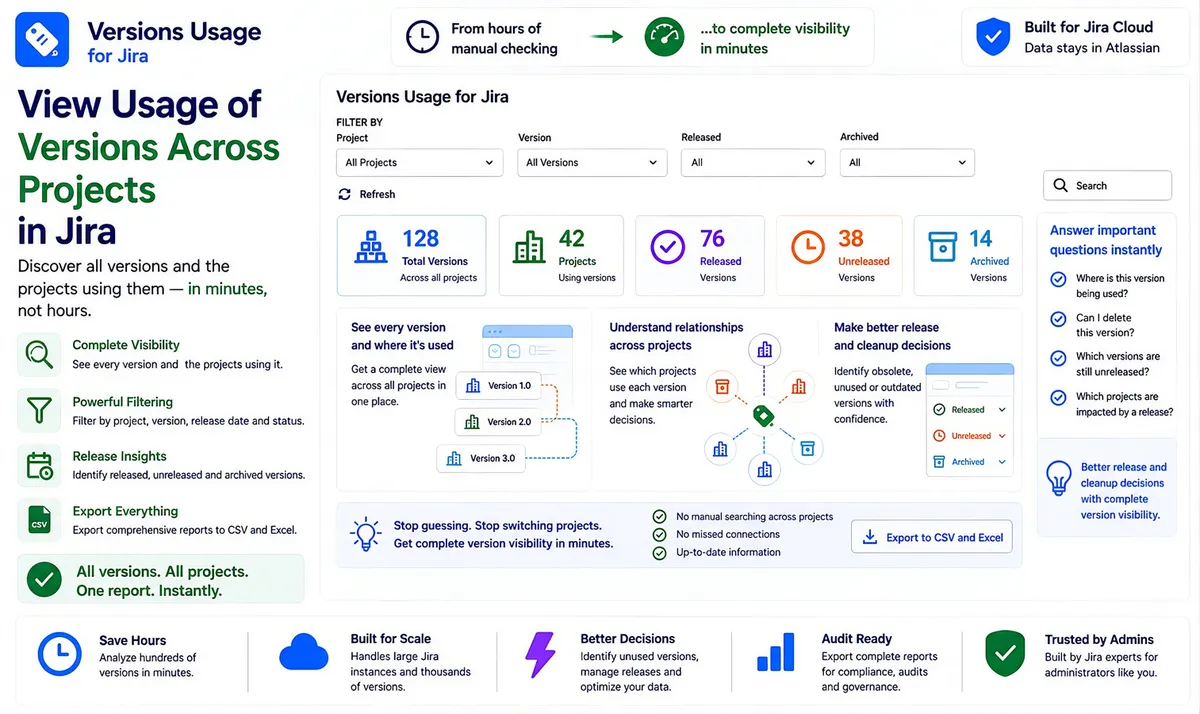Click the blue shield checkmark icon
Viewport: 1200px width, 714px height.
[x=993, y=38]
